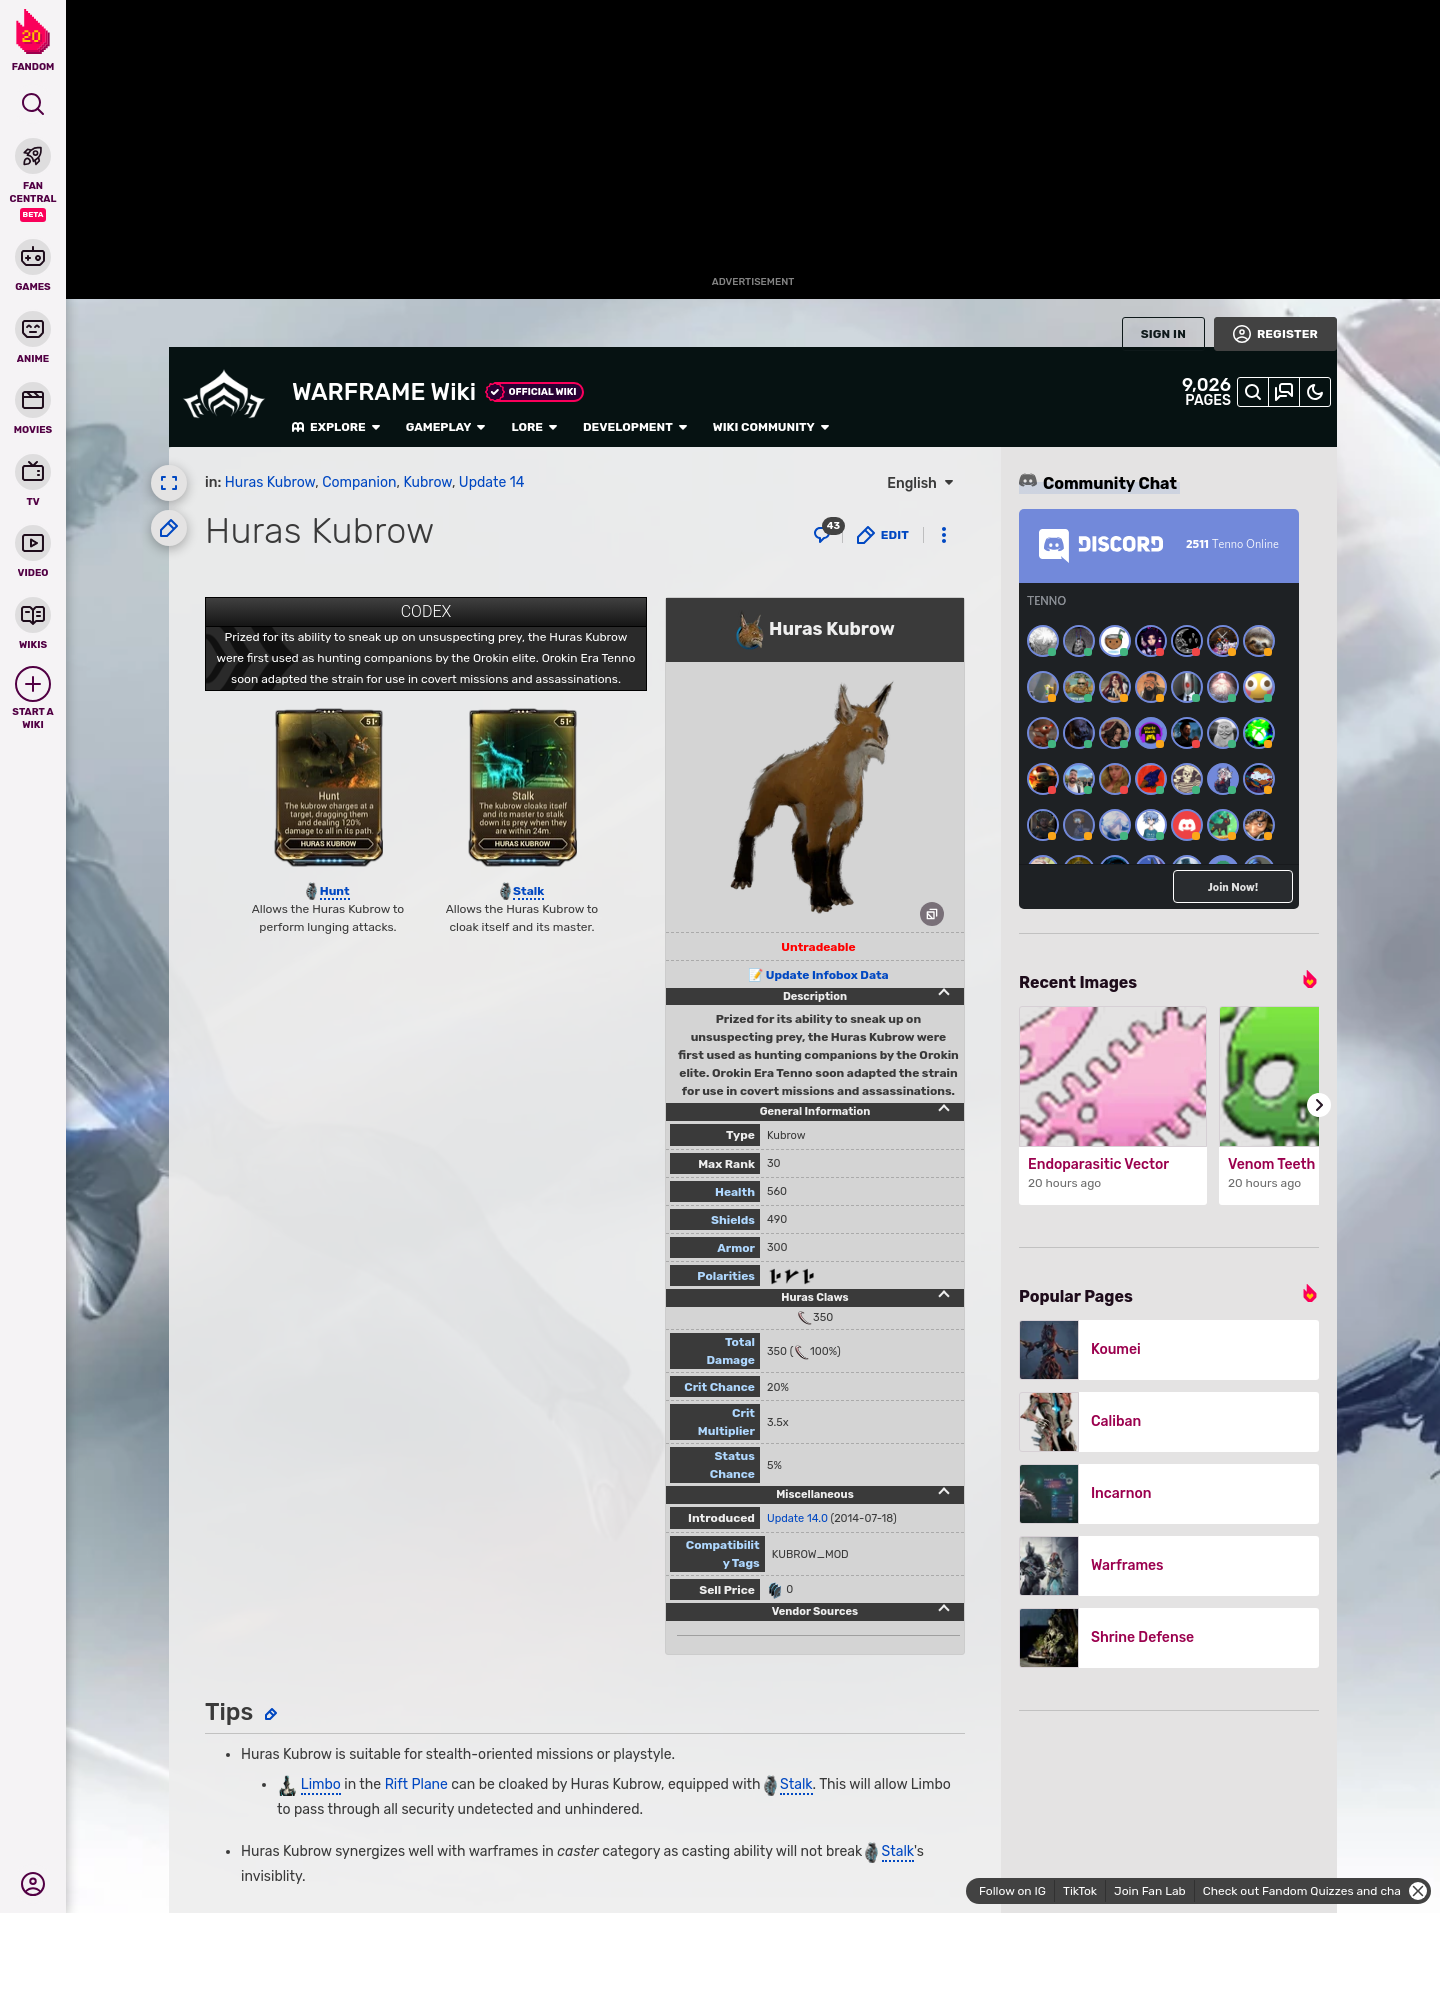Image resolution: width=1440 pixels, height=2000 pixels.
Task: Open the Limbo link in Tips
Action: (x=320, y=1784)
